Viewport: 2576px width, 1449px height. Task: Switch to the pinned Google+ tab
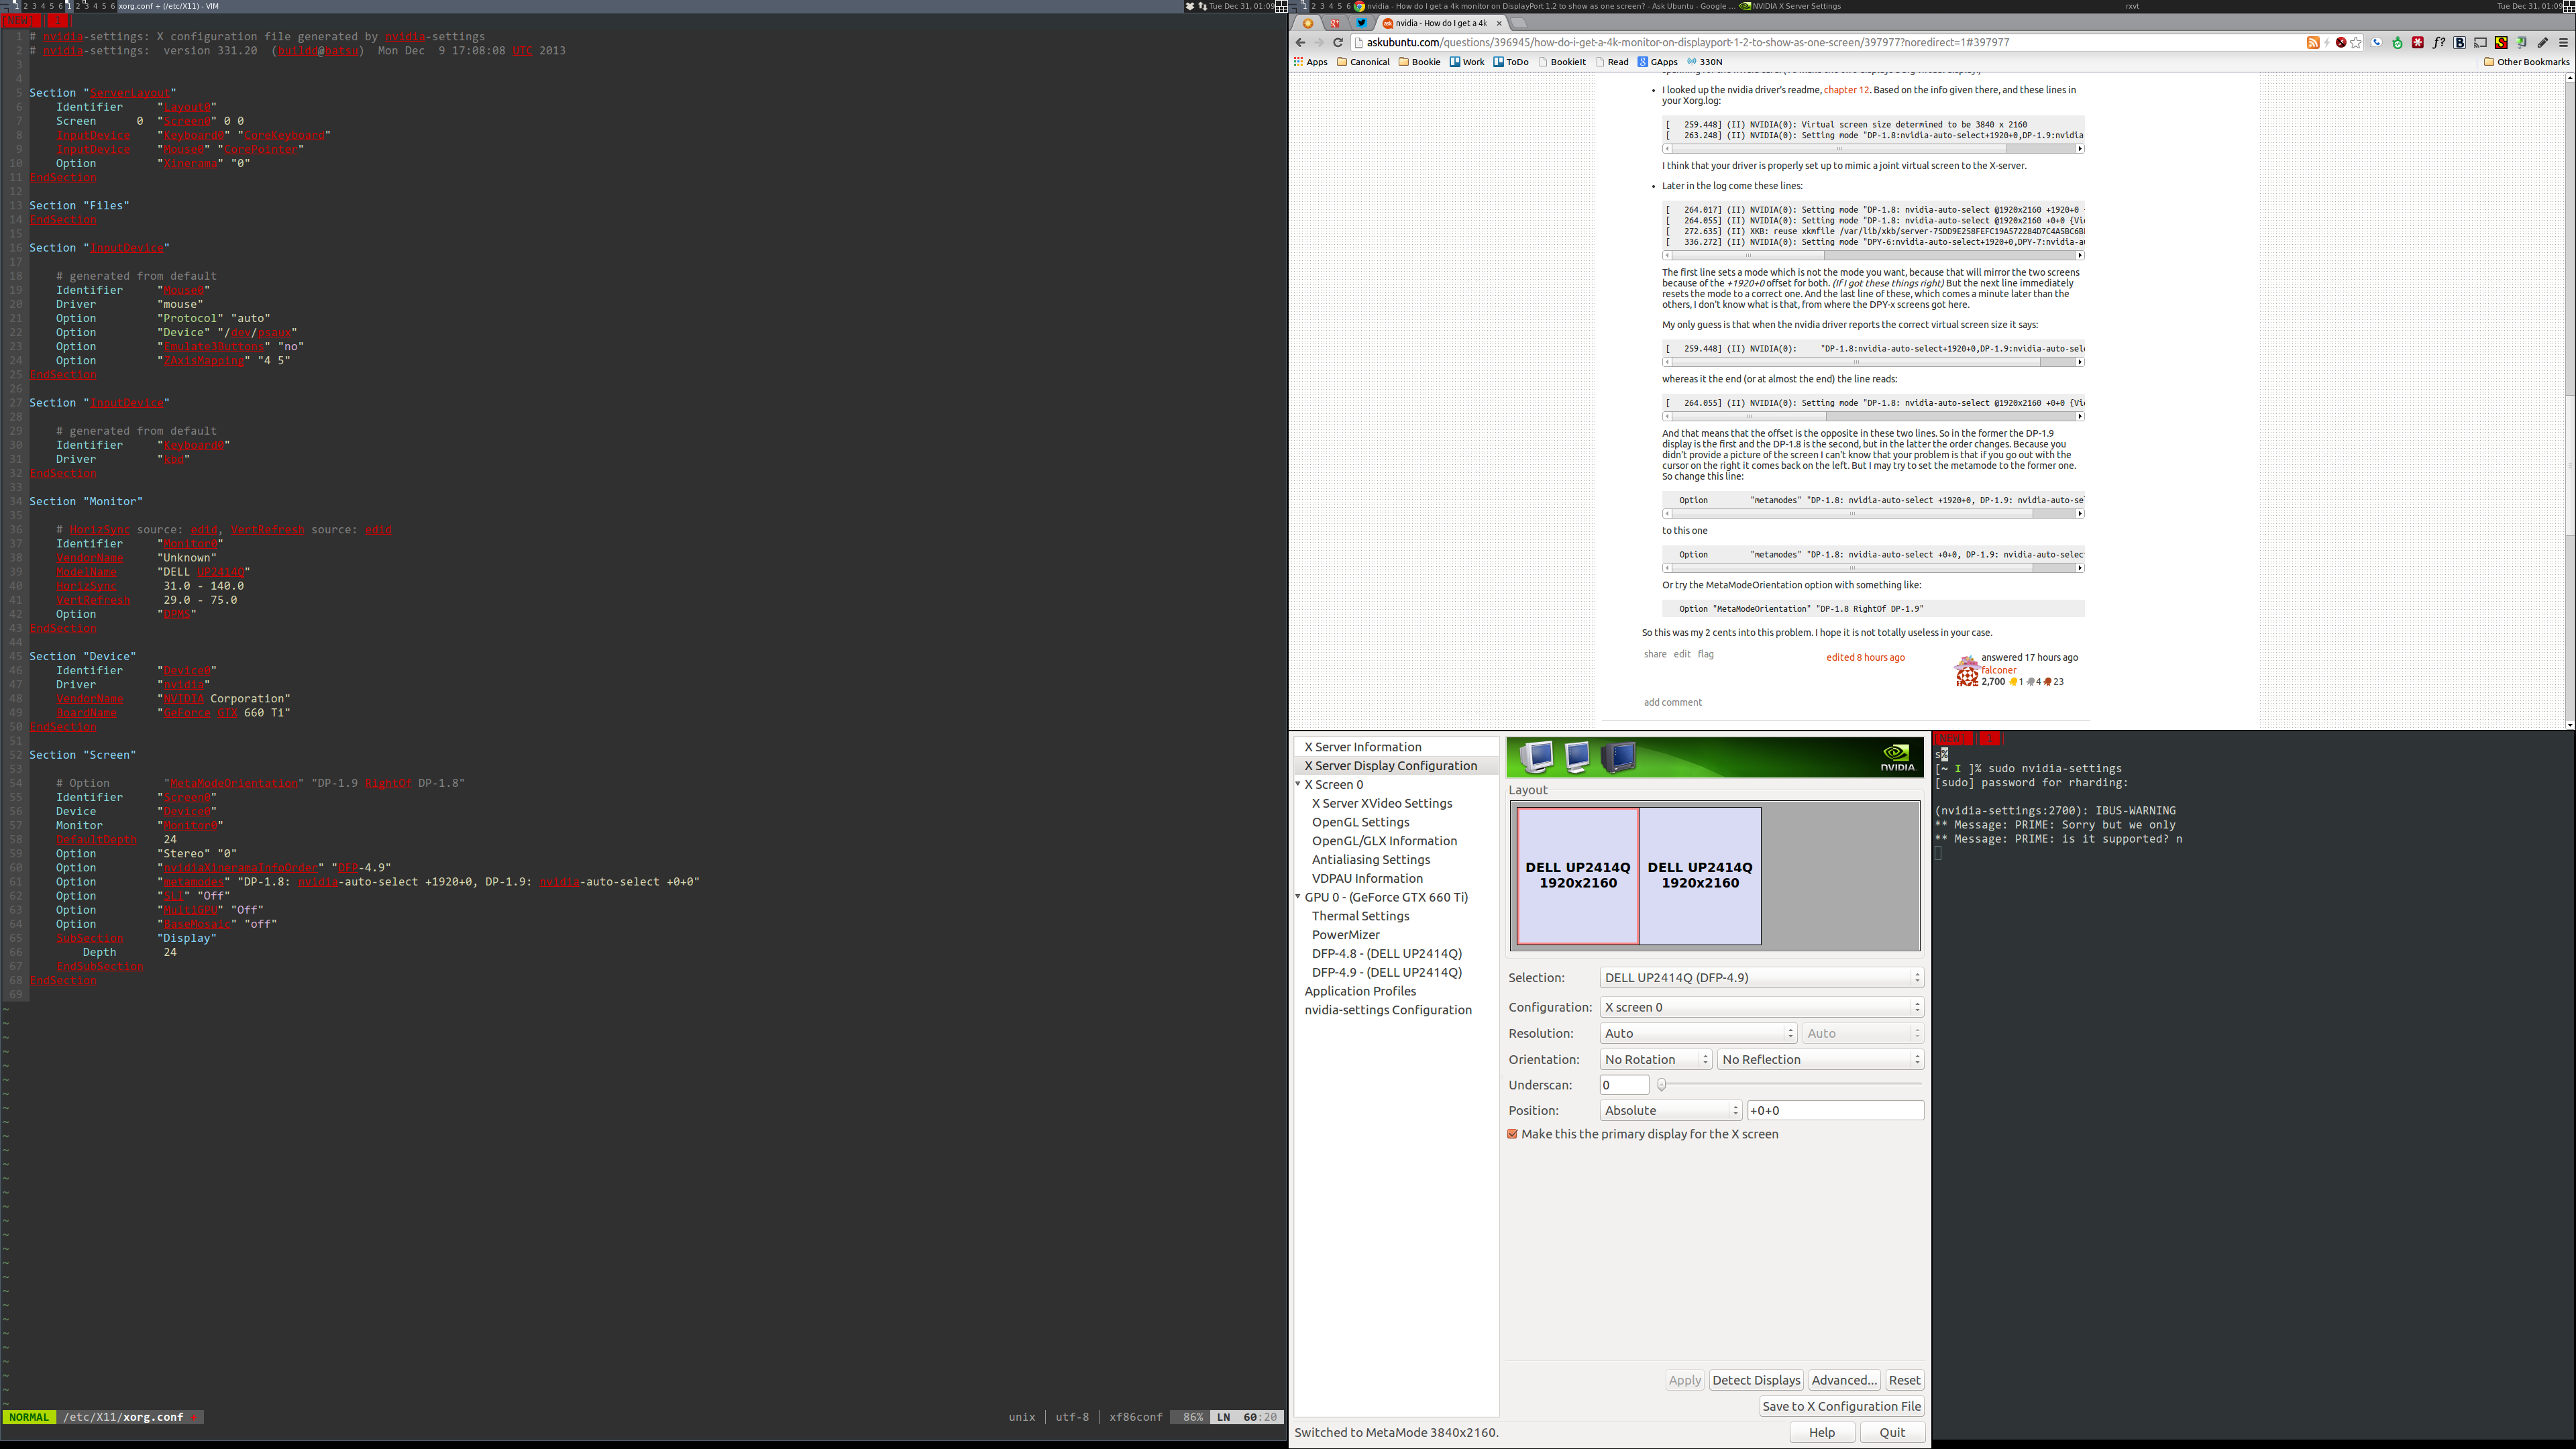tap(1335, 23)
